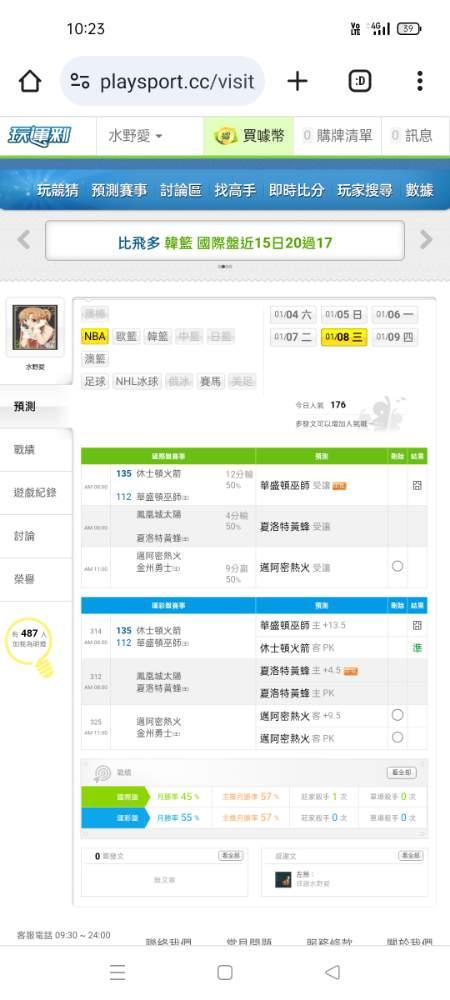
Task: Click the small avatar in 留言 panel
Action: 283,879
